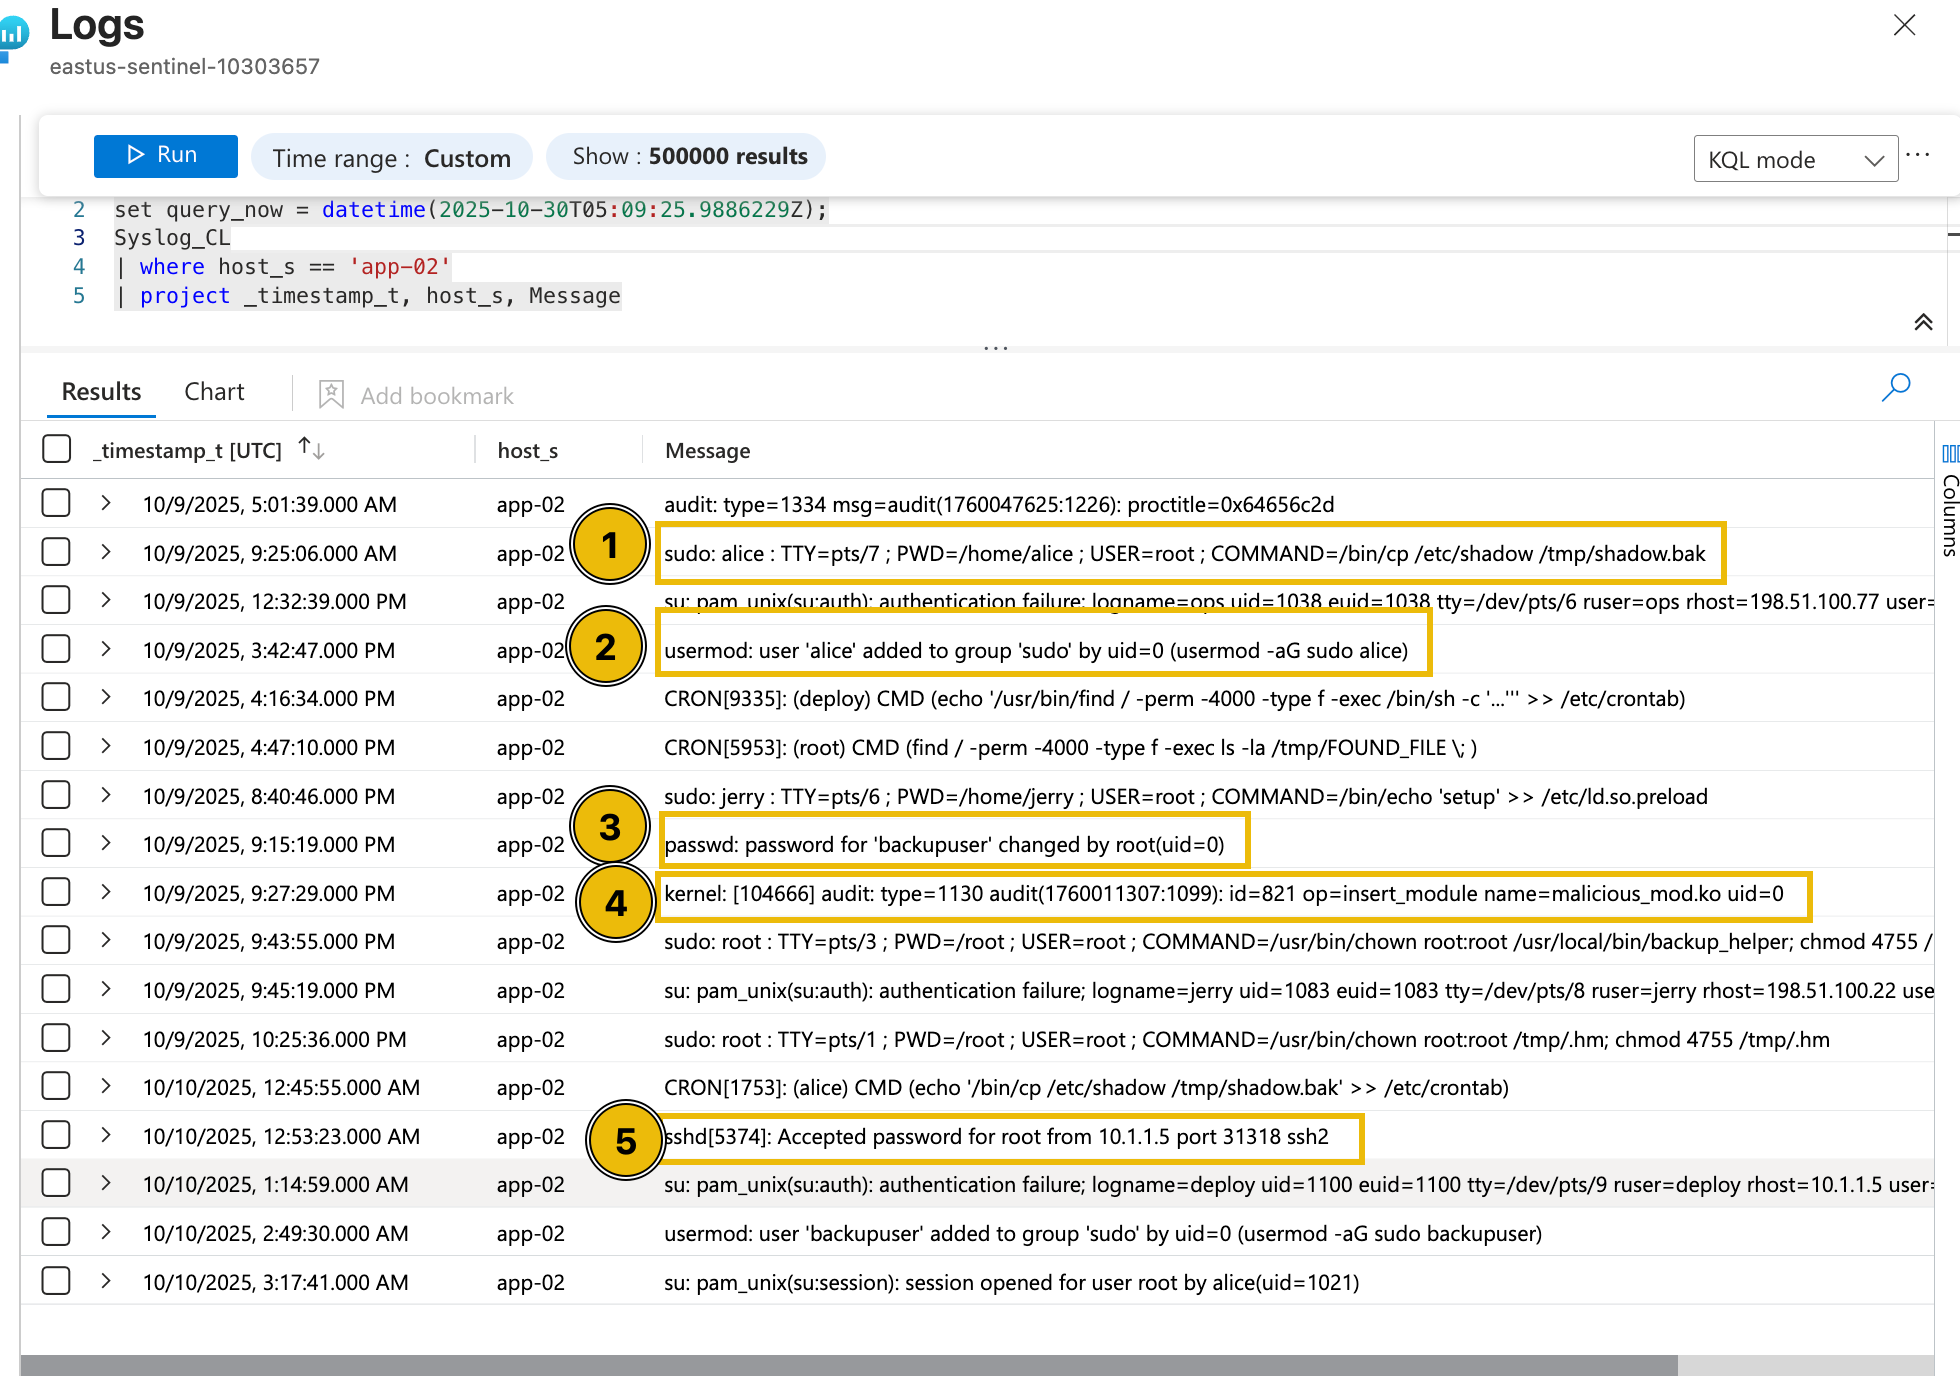Check the select-all checkbox in the table header
The width and height of the screenshot is (1960, 1376).
coord(56,449)
